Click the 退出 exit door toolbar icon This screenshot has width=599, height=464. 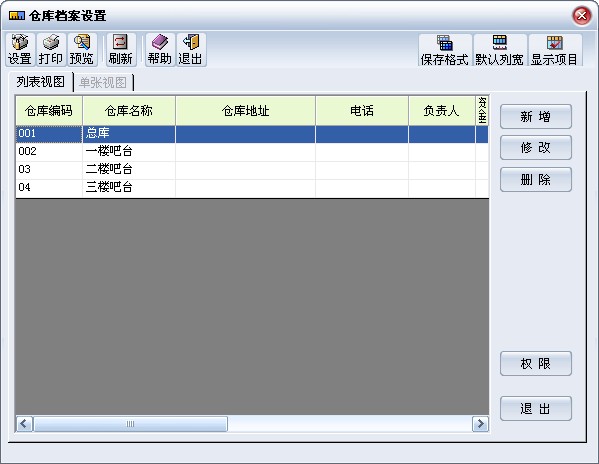point(191,50)
